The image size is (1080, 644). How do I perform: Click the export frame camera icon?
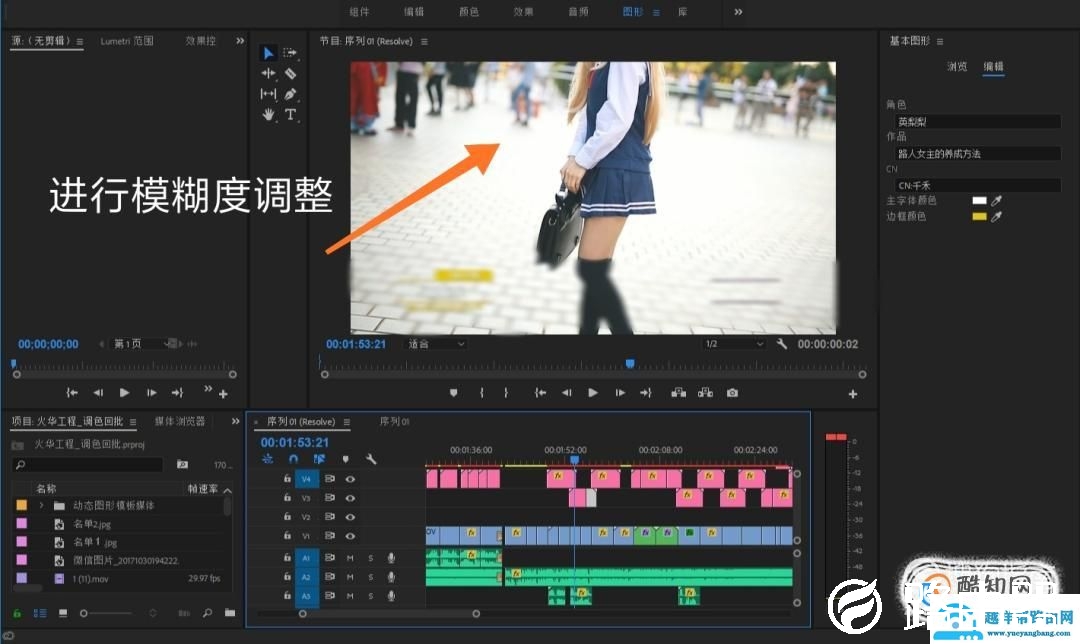731,393
